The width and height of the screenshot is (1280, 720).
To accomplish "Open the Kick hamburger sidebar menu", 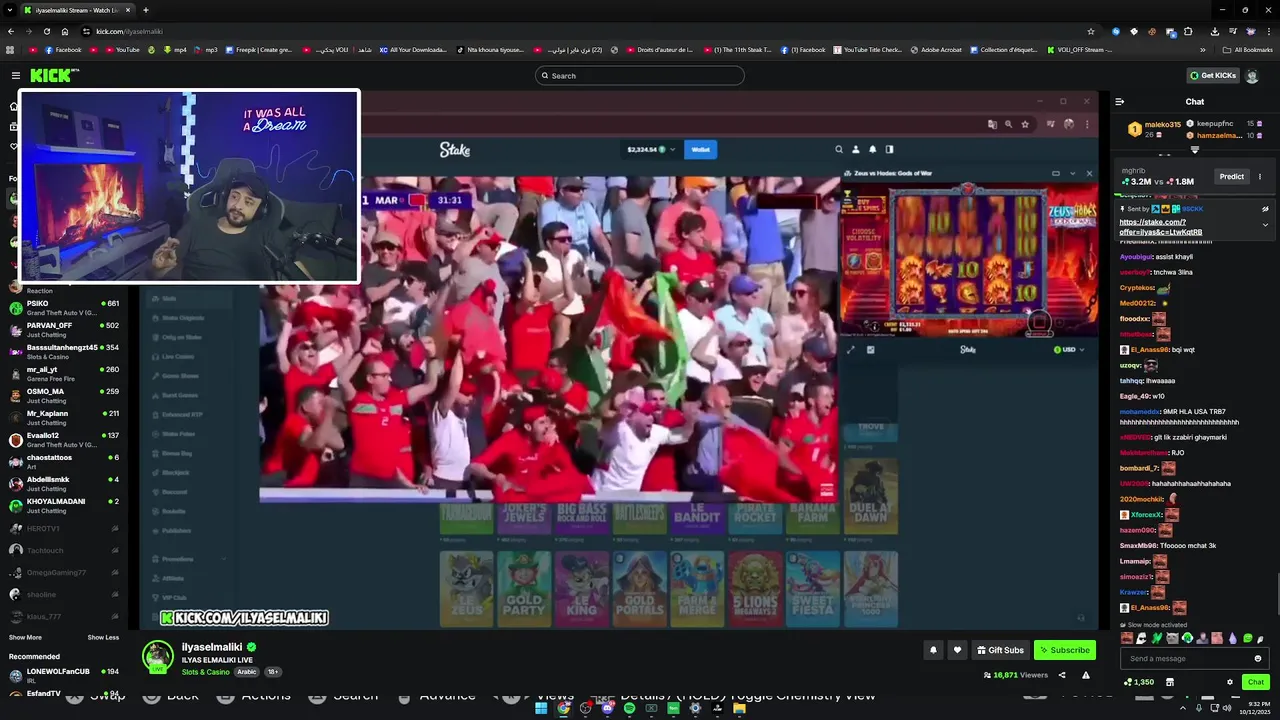I will point(16,75).
